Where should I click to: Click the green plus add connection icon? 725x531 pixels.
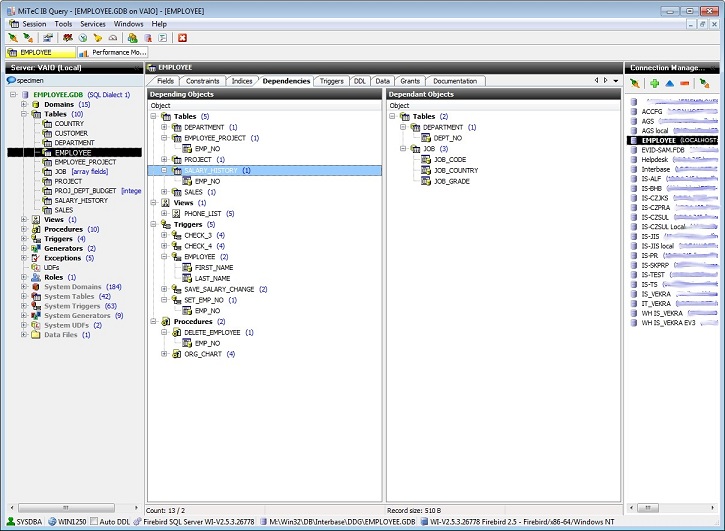click(654, 85)
